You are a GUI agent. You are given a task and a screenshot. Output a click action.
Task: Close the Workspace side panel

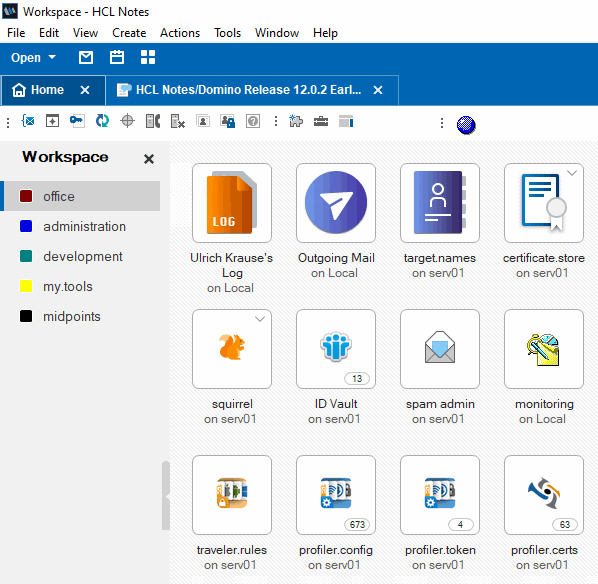(149, 159)
